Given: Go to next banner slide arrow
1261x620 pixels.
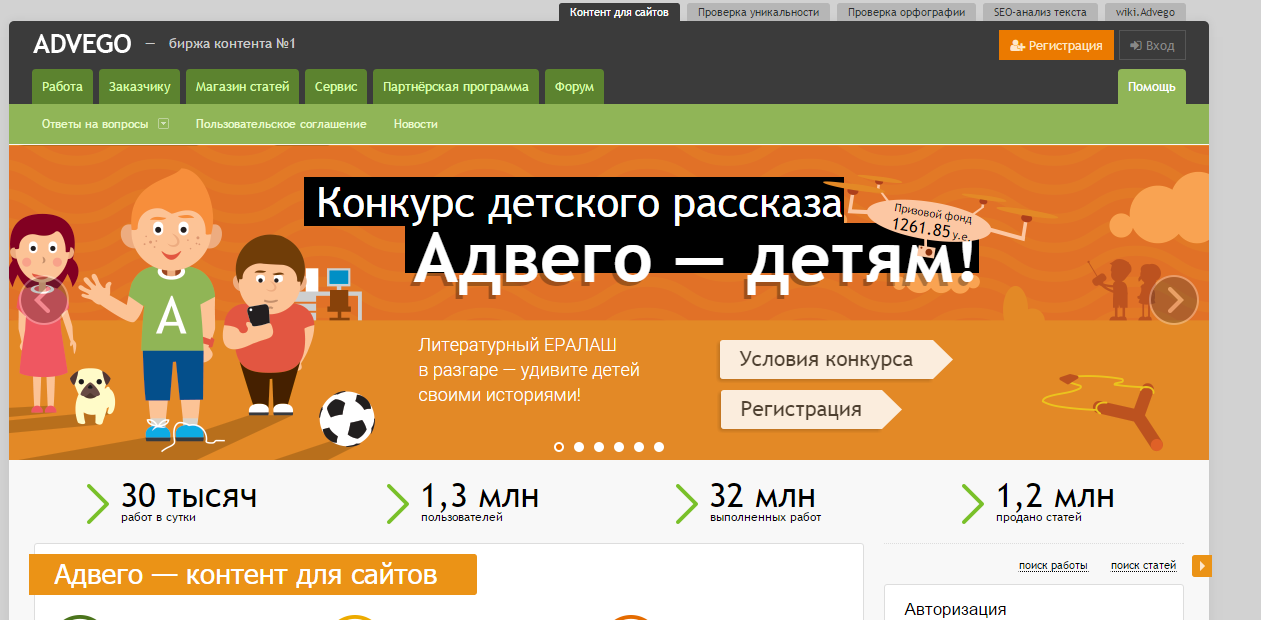Looking at the screenshot, I should point(1174,299).
